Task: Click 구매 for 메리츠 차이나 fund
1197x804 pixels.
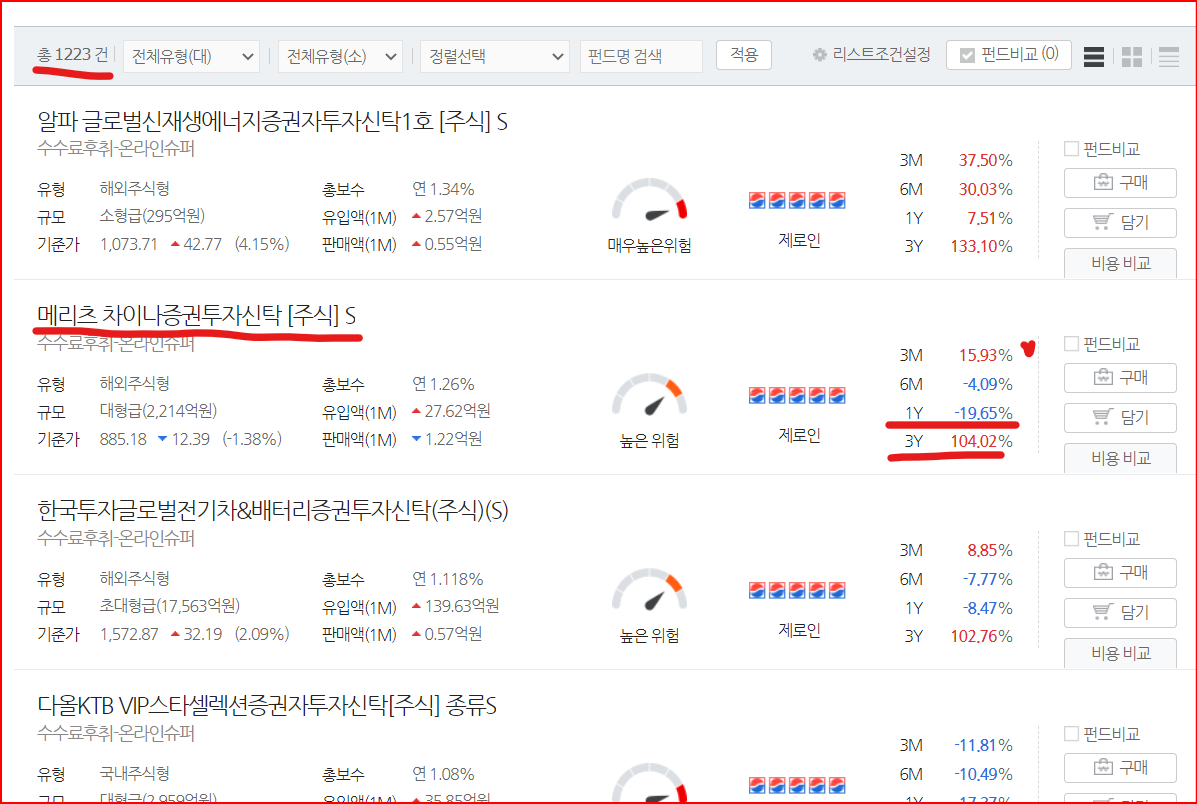Action: tap(1120, 377)
